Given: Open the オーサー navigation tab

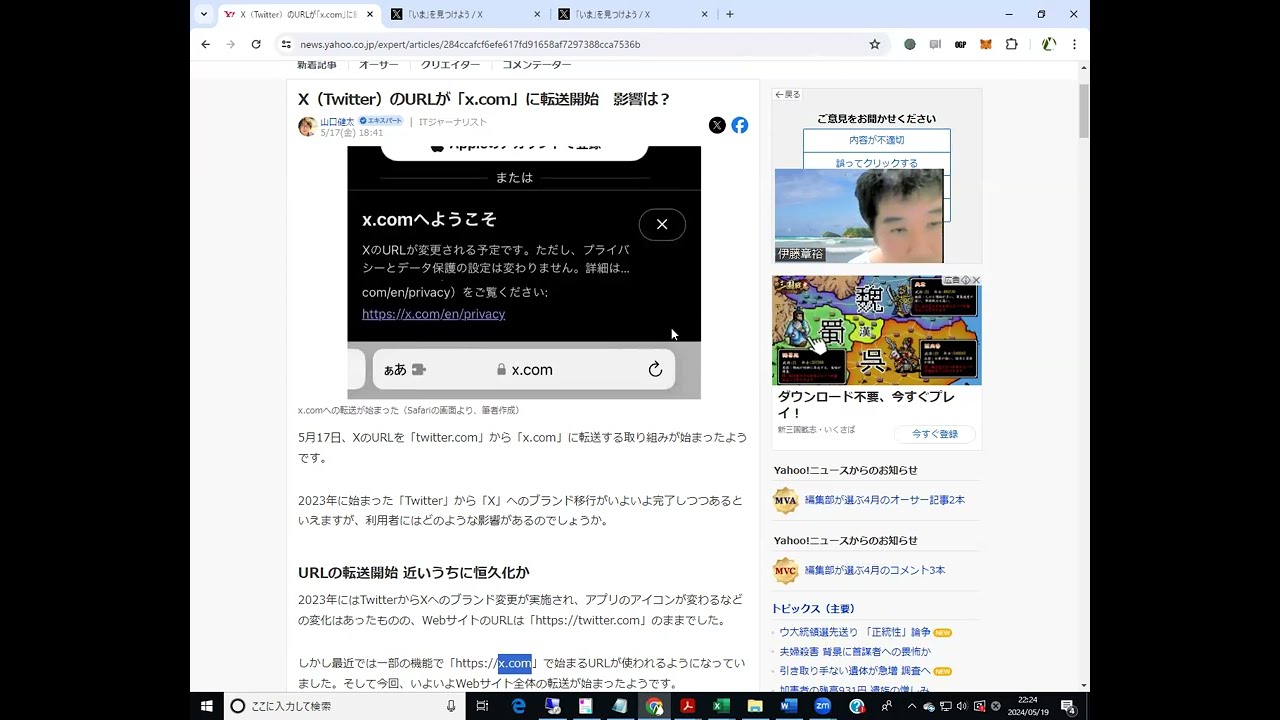Looking at the screenshot, I should point(379,65).
